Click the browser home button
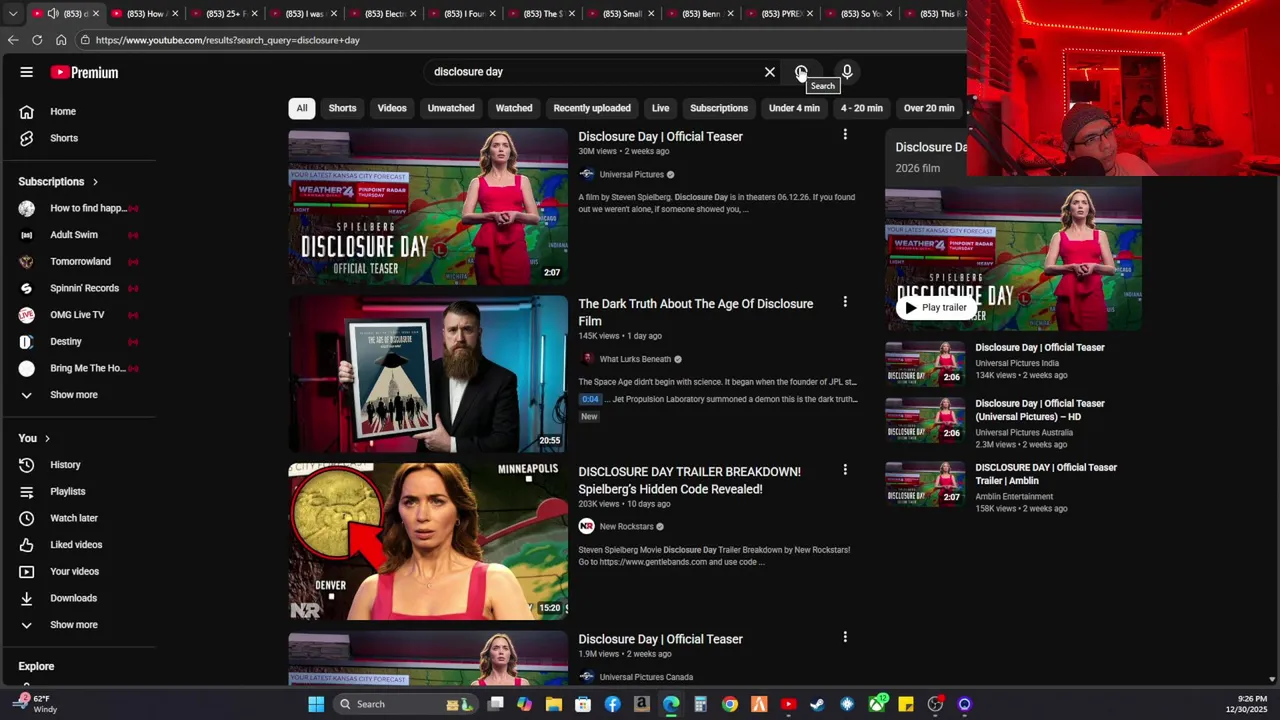 pos(61,40)
